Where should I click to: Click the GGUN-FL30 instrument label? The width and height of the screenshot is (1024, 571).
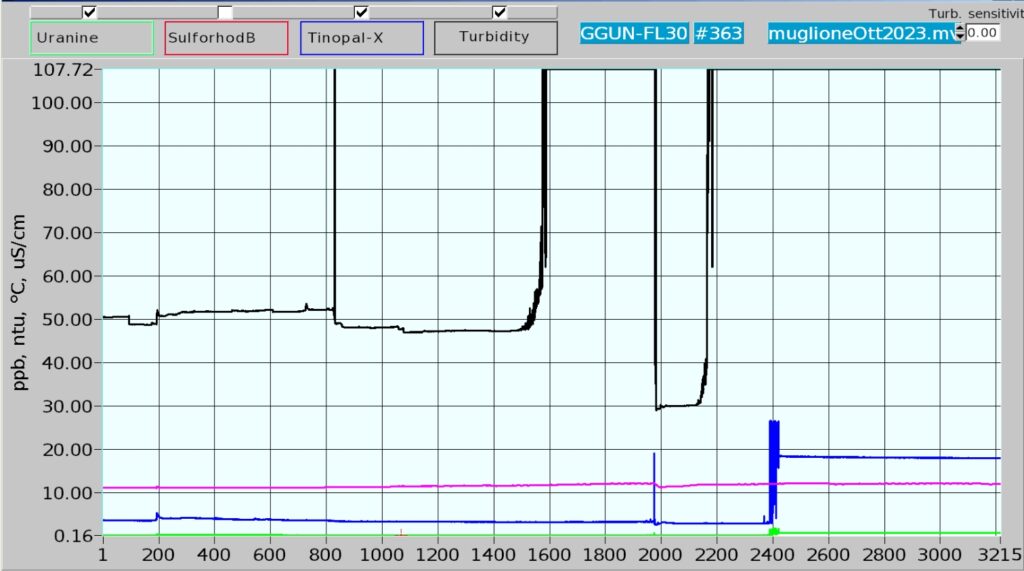tap(633, 33)
